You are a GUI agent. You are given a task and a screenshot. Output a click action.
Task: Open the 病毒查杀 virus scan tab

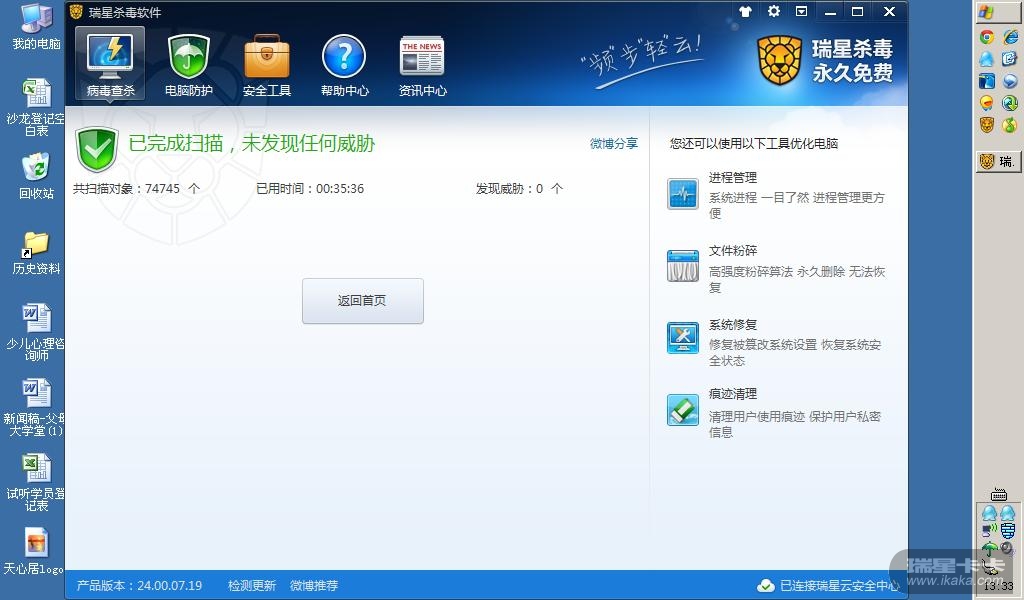pos(110,63)
